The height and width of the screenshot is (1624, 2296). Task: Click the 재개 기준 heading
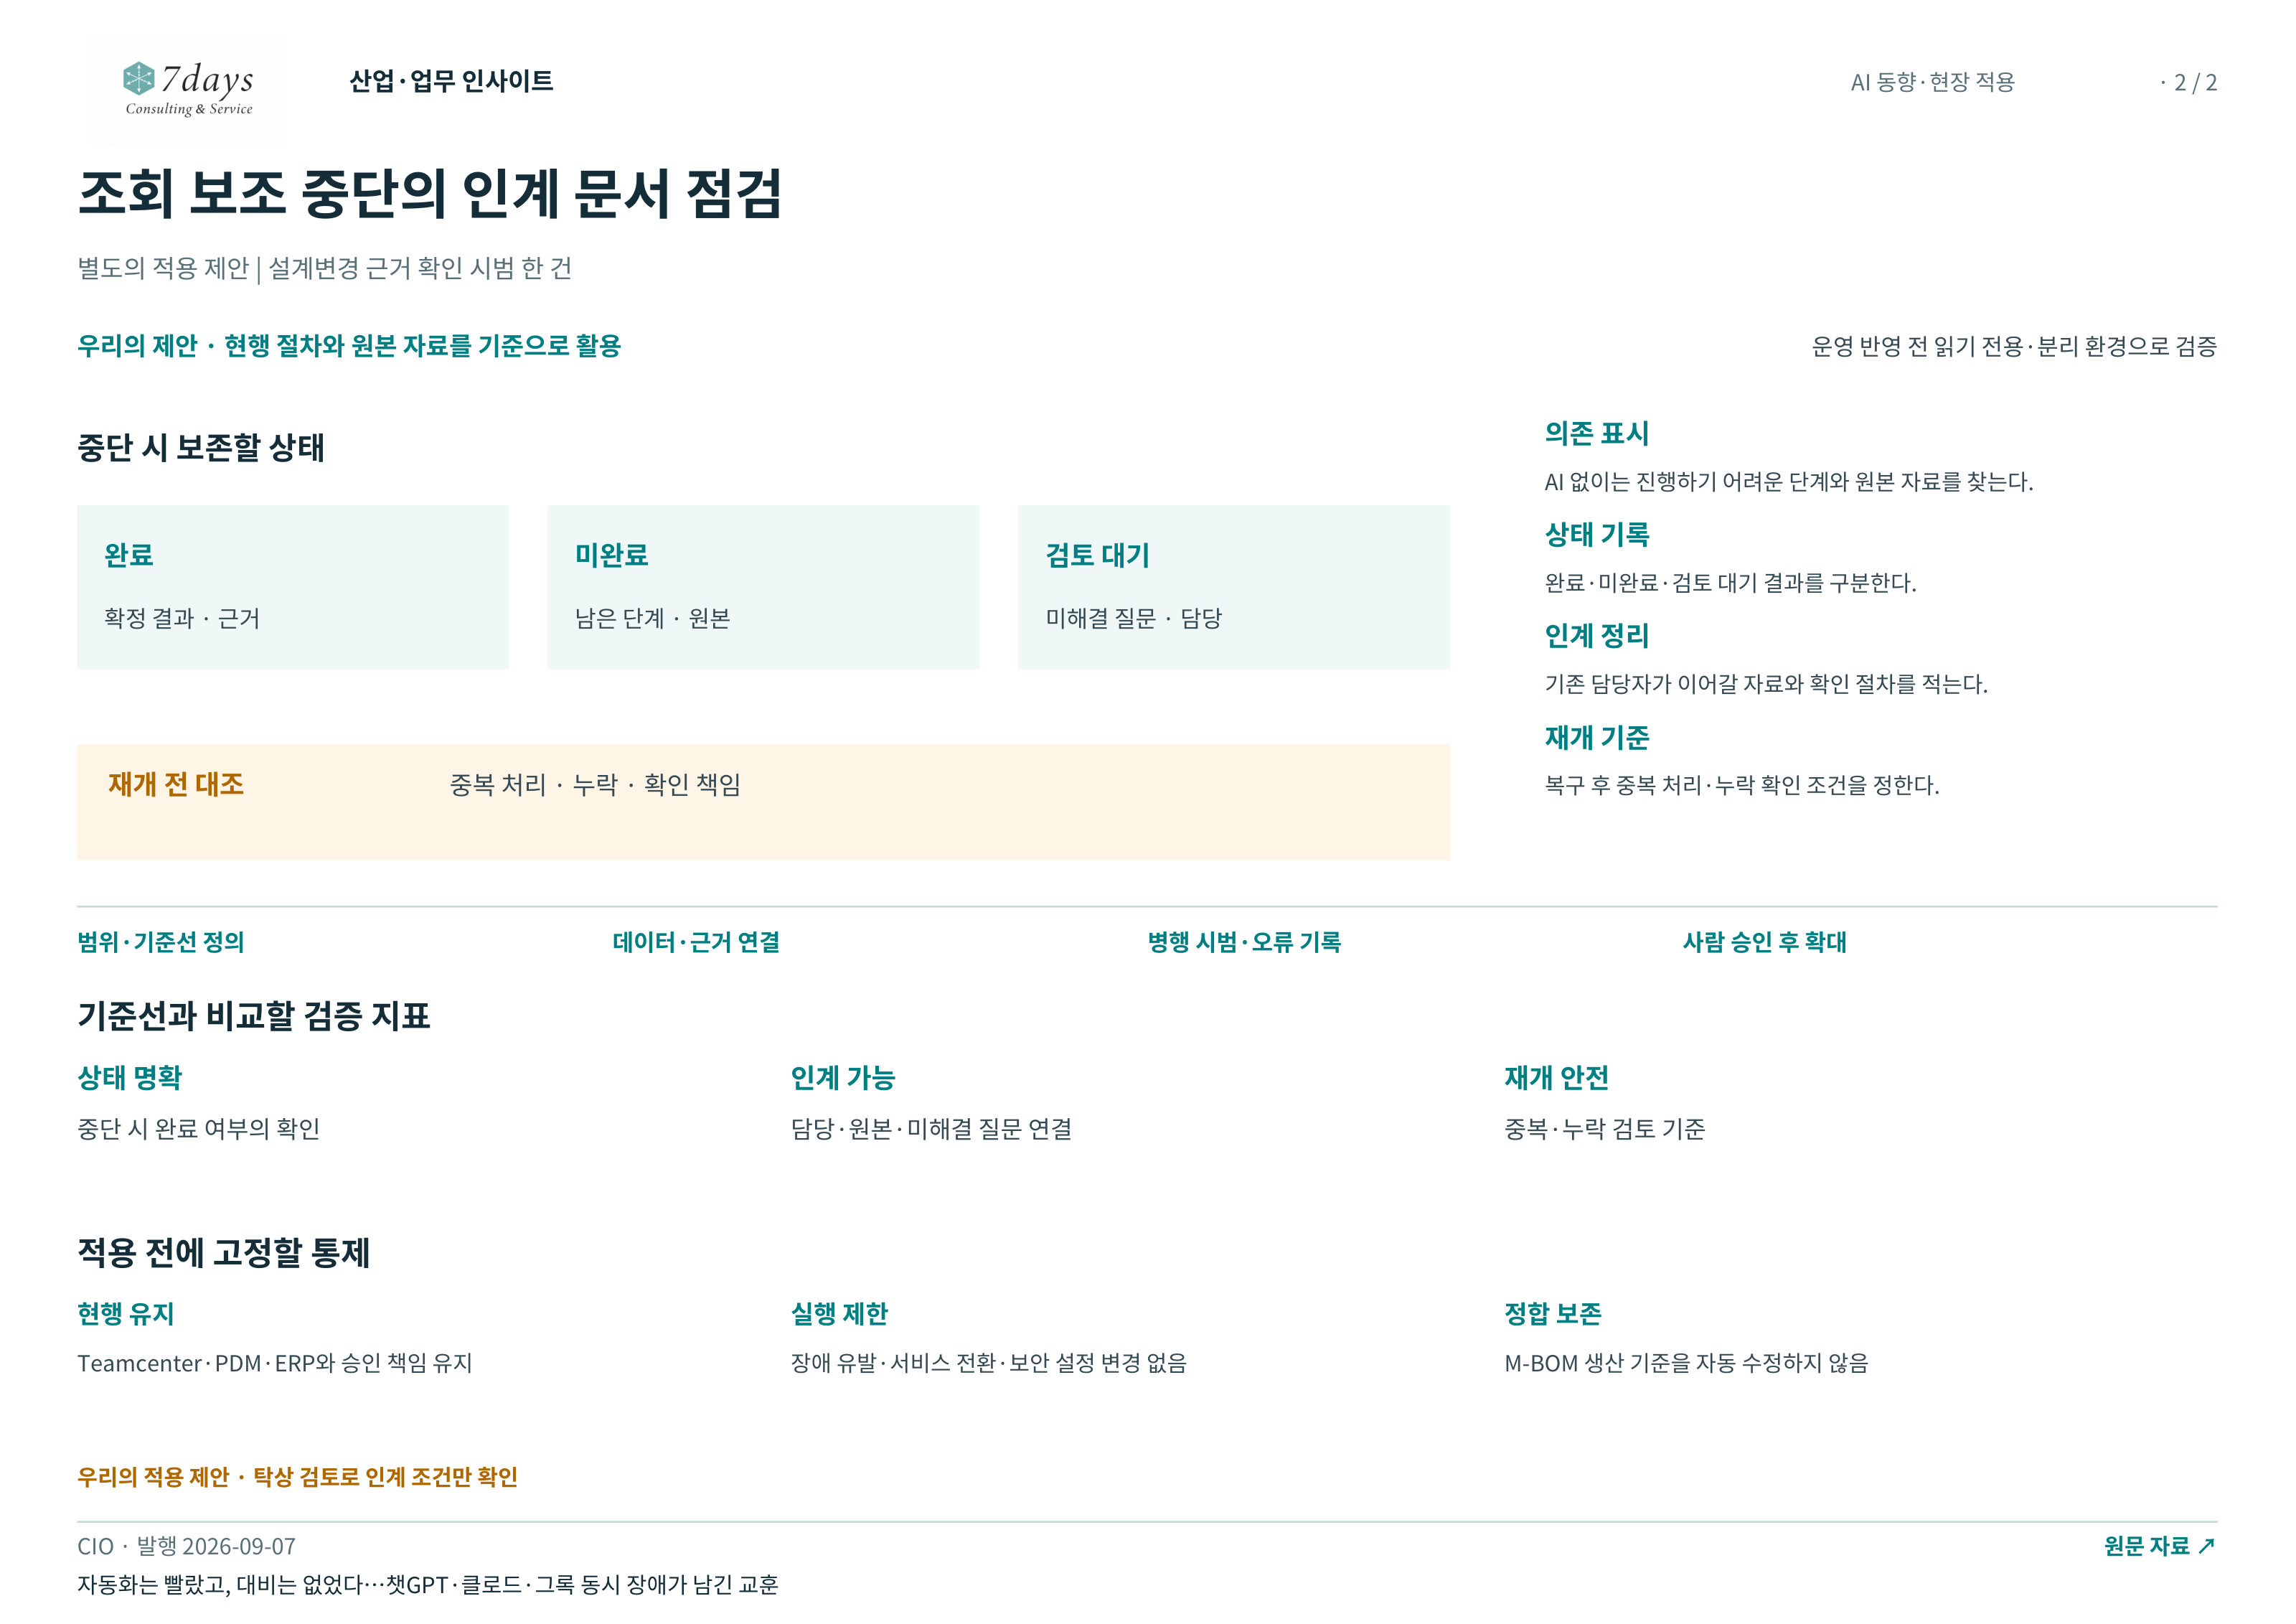pyautogui.click(x=1597, y=737)
